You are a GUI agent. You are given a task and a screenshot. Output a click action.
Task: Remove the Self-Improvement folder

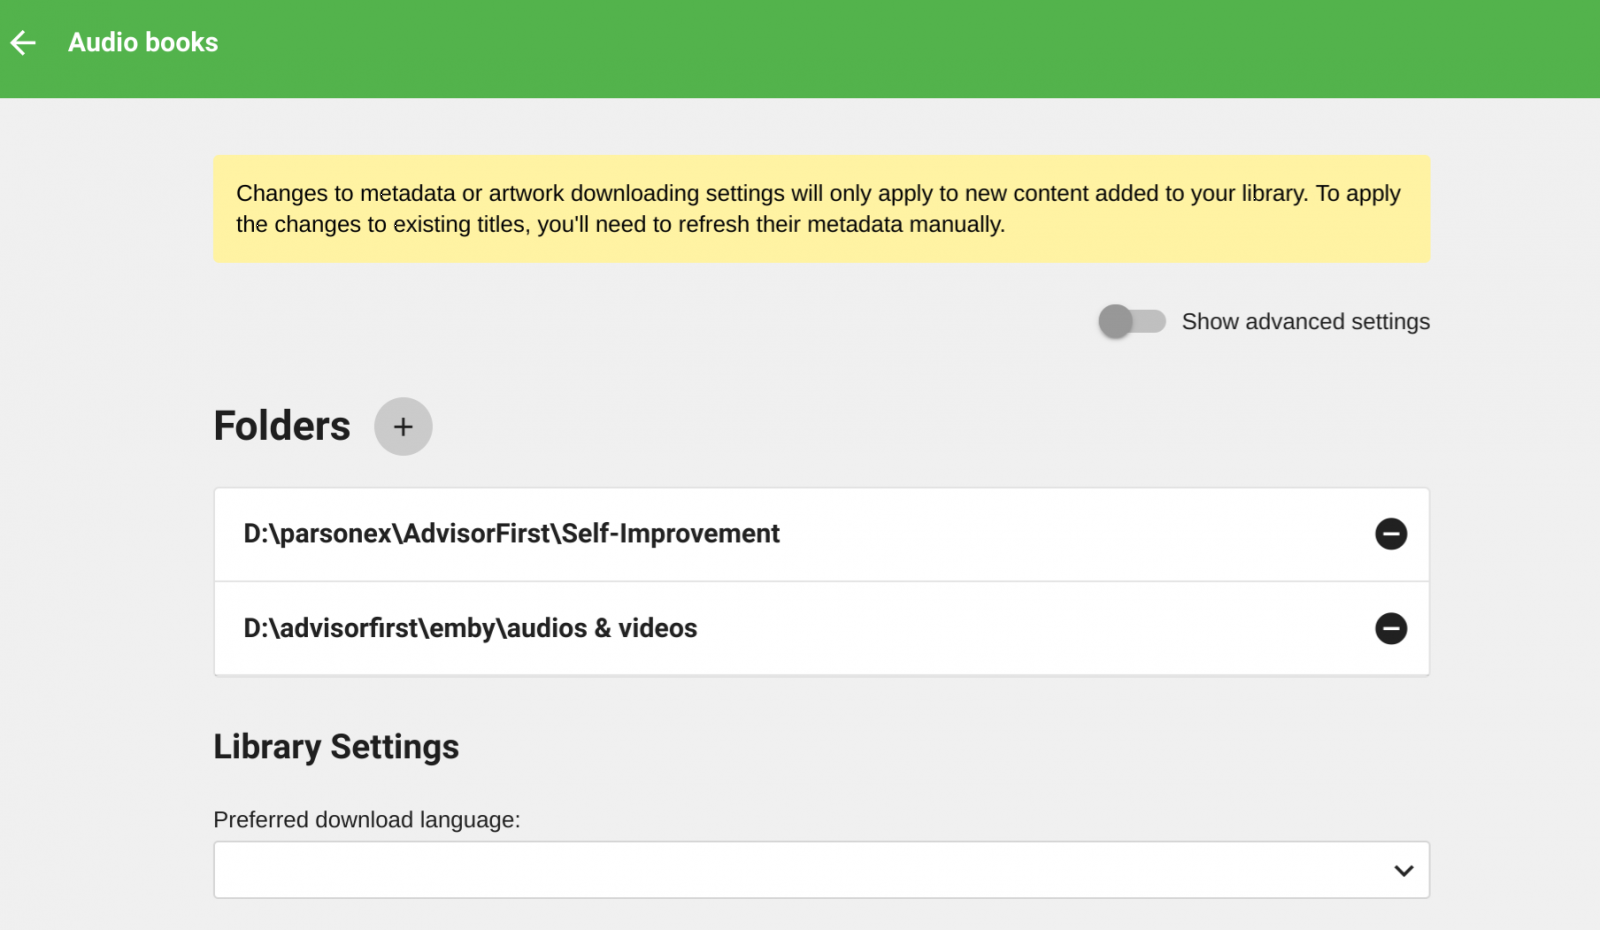(x=1390, y=534)
